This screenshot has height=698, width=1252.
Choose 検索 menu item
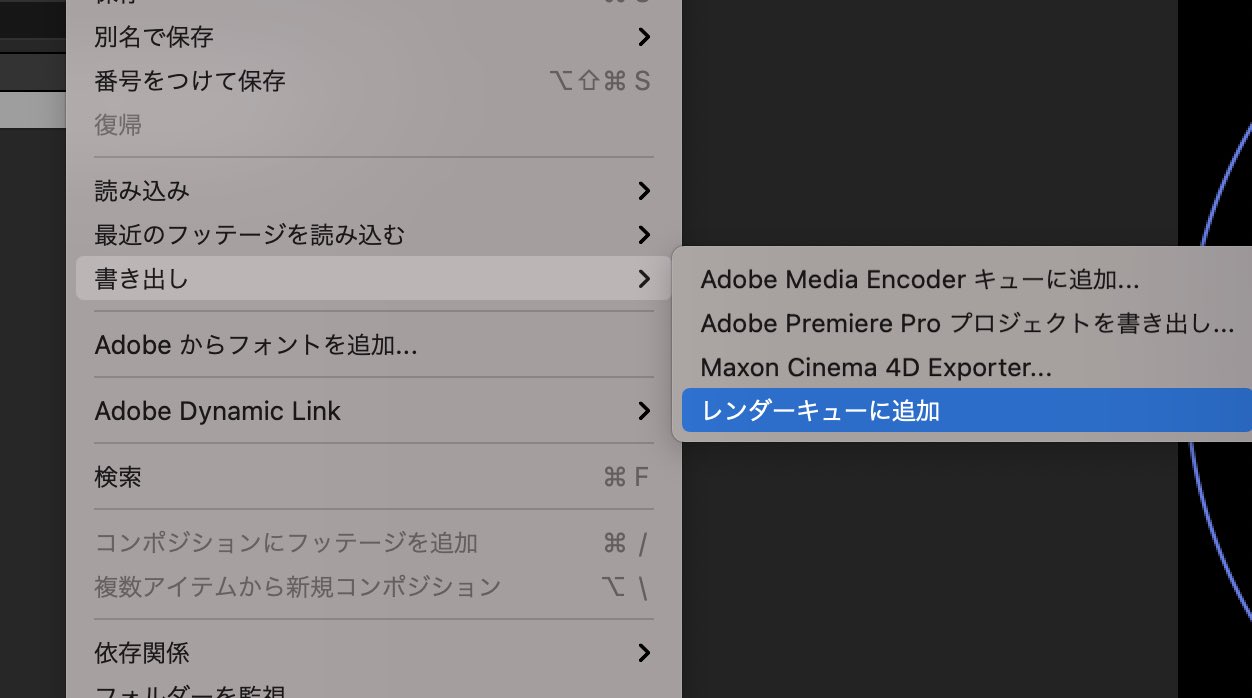(373, 477)
